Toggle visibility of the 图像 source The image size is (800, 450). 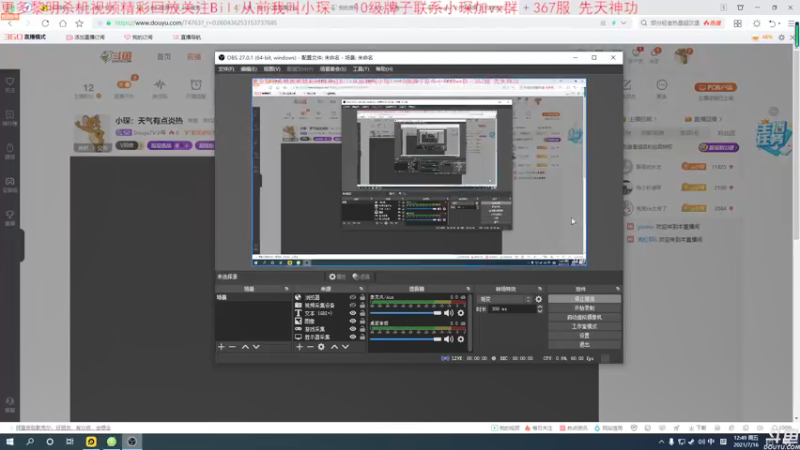click(353, 321)
